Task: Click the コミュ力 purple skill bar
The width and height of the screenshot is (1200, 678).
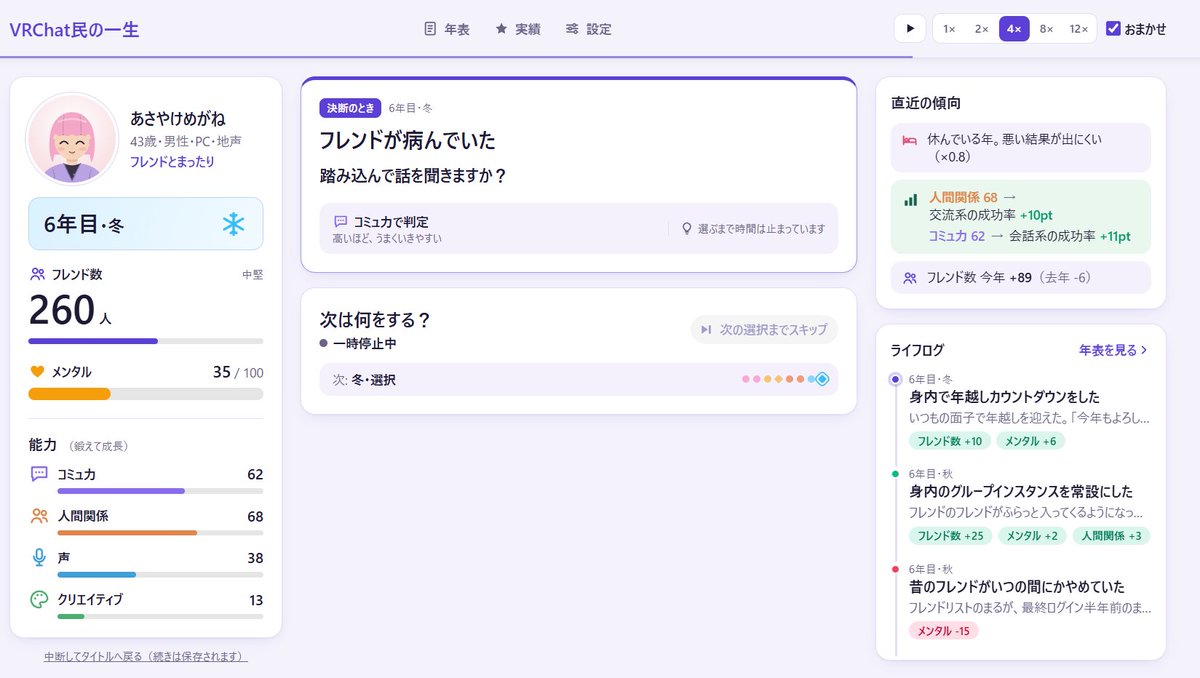Action: coord(160,491)
